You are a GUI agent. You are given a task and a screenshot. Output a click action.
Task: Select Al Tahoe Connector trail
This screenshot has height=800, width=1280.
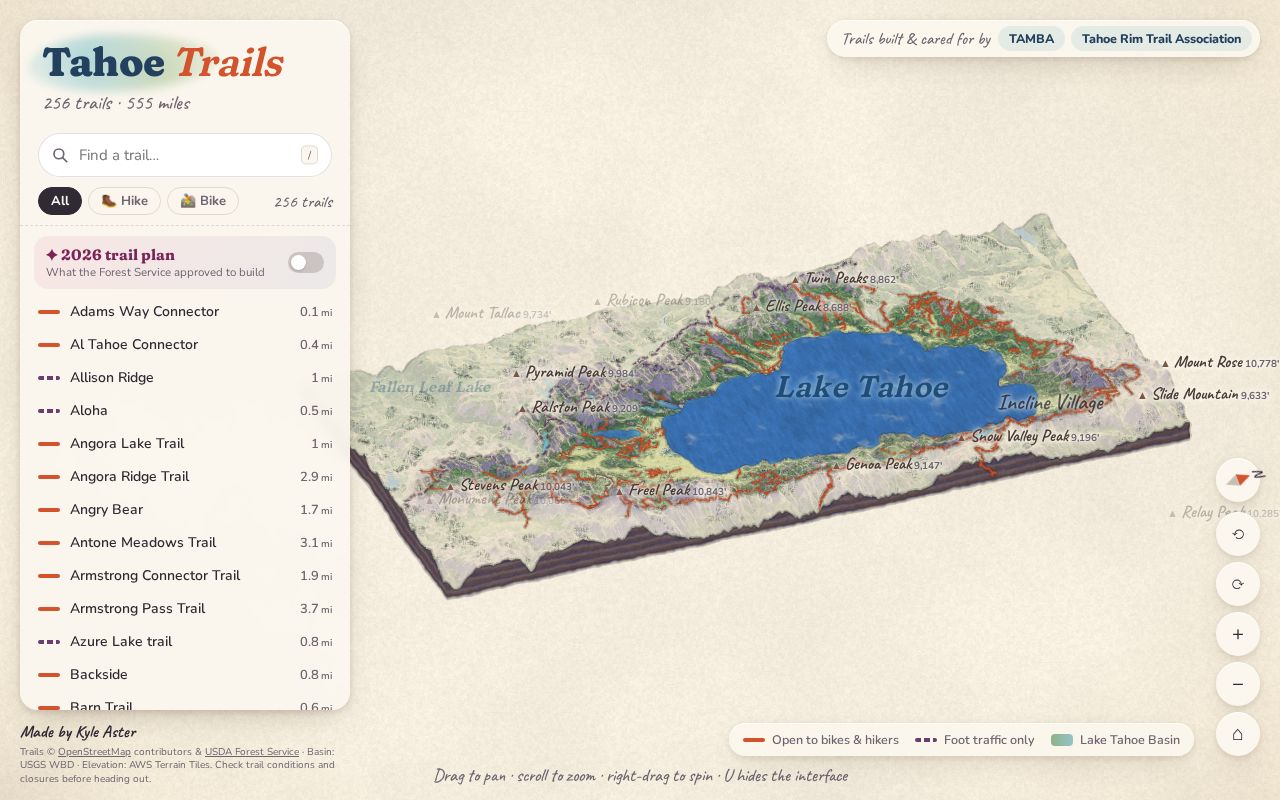(185, 345)
